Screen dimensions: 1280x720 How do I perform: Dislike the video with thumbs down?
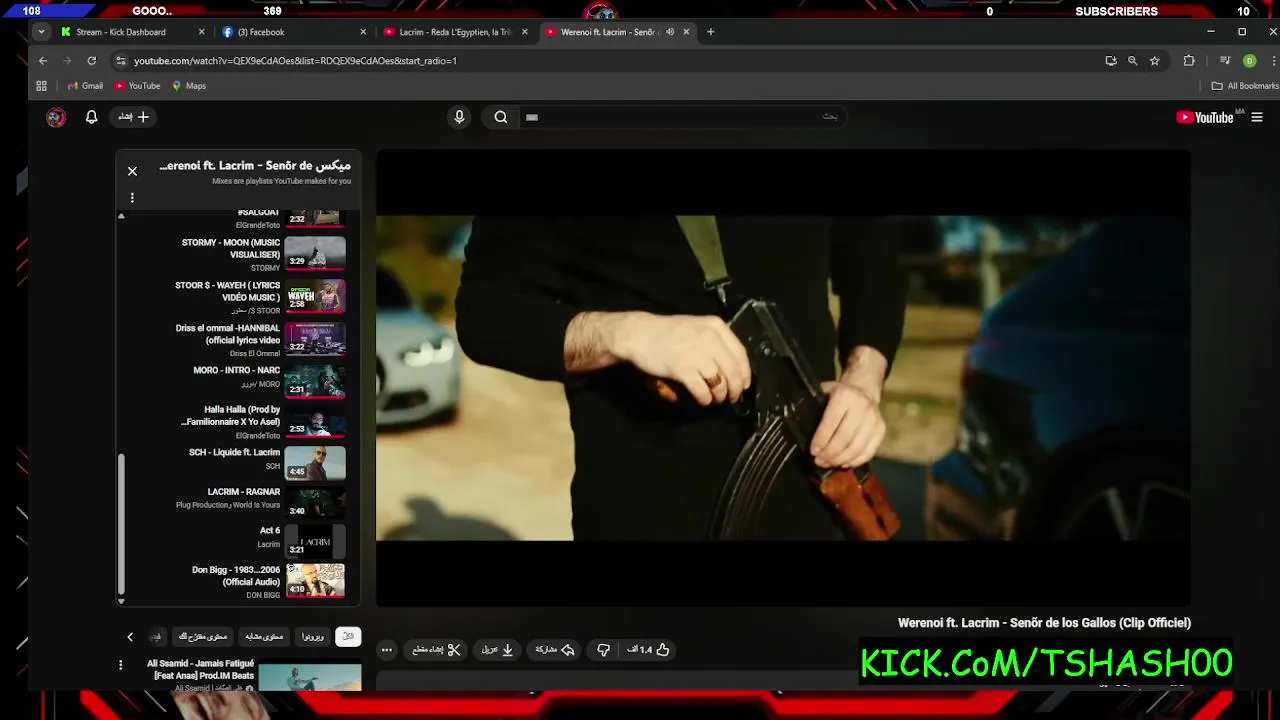603,650
